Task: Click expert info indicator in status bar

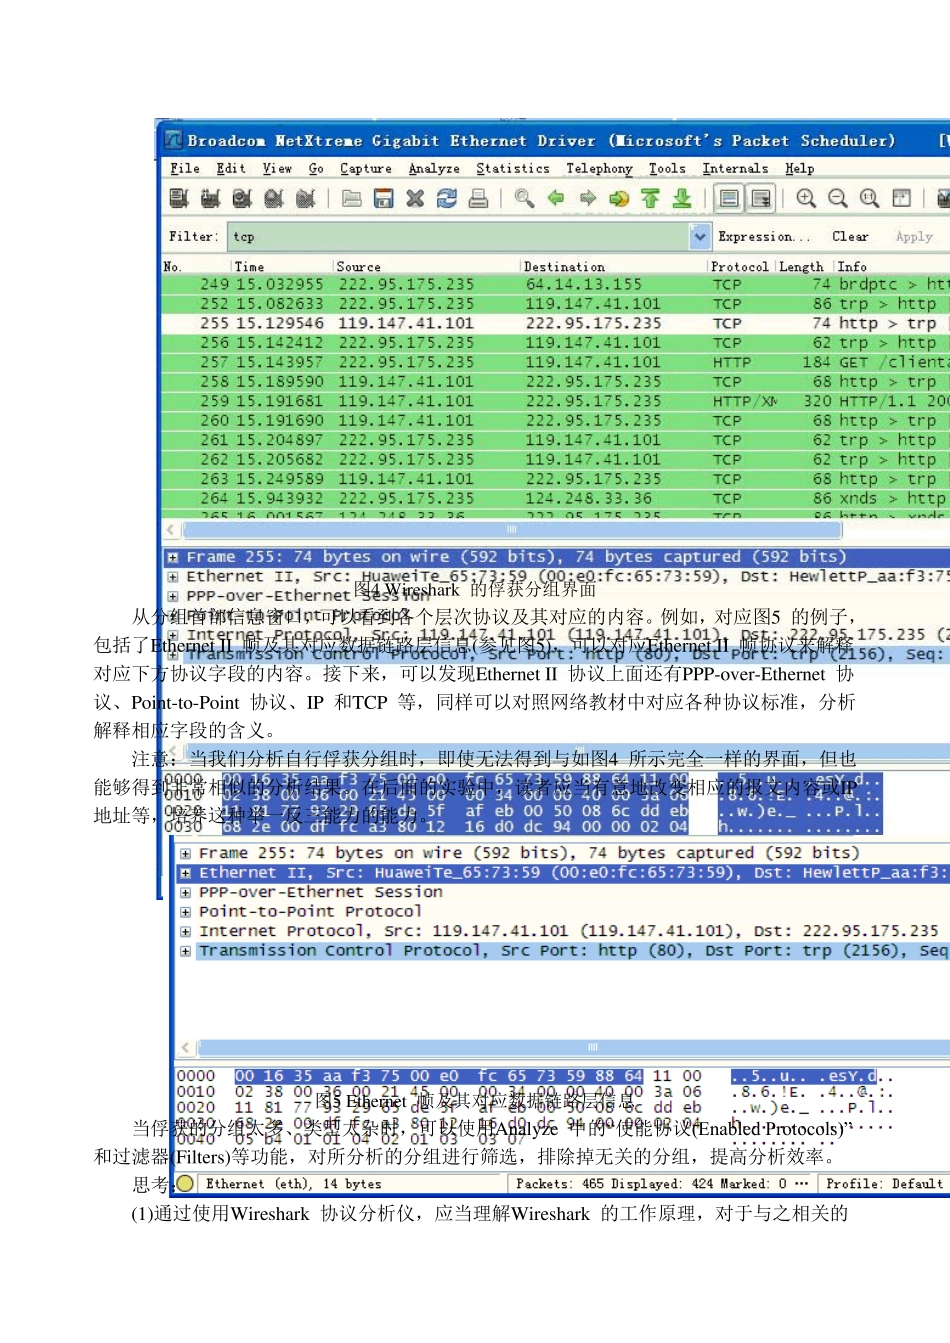Action: pos(185,1184)
